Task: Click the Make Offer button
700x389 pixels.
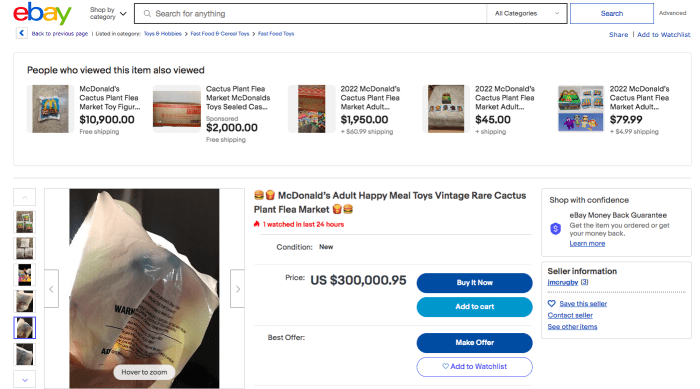Action: [475, 343]
